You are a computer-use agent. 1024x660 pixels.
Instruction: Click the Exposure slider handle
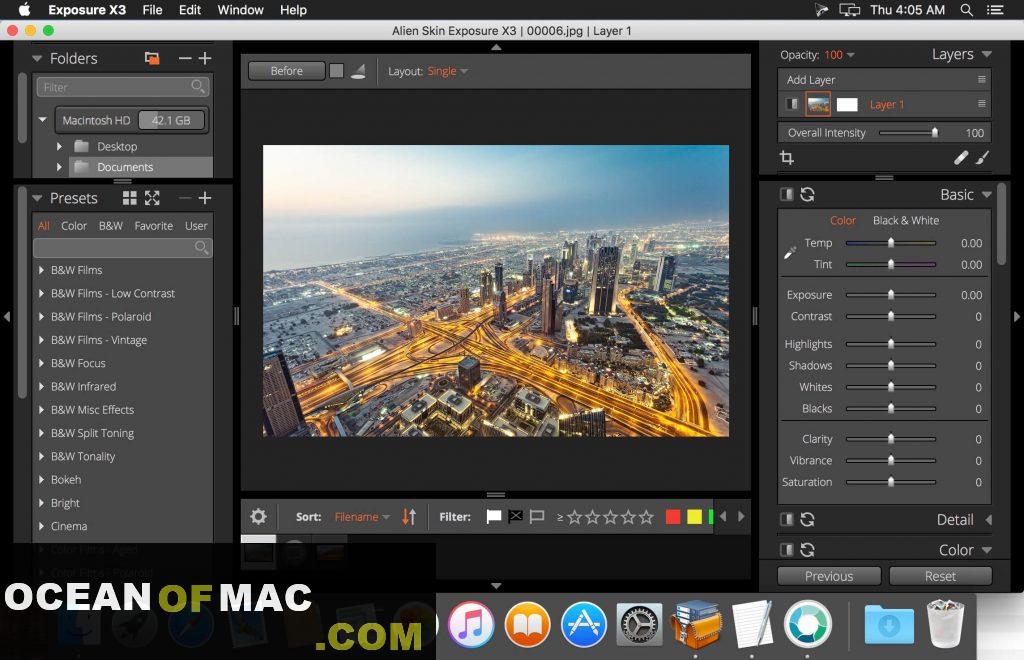pyautogui.click(x=891, y=295)
